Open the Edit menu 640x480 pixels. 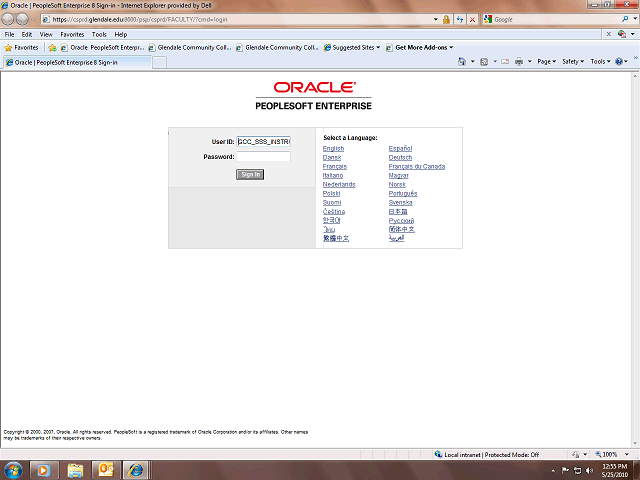pos(27,34)
